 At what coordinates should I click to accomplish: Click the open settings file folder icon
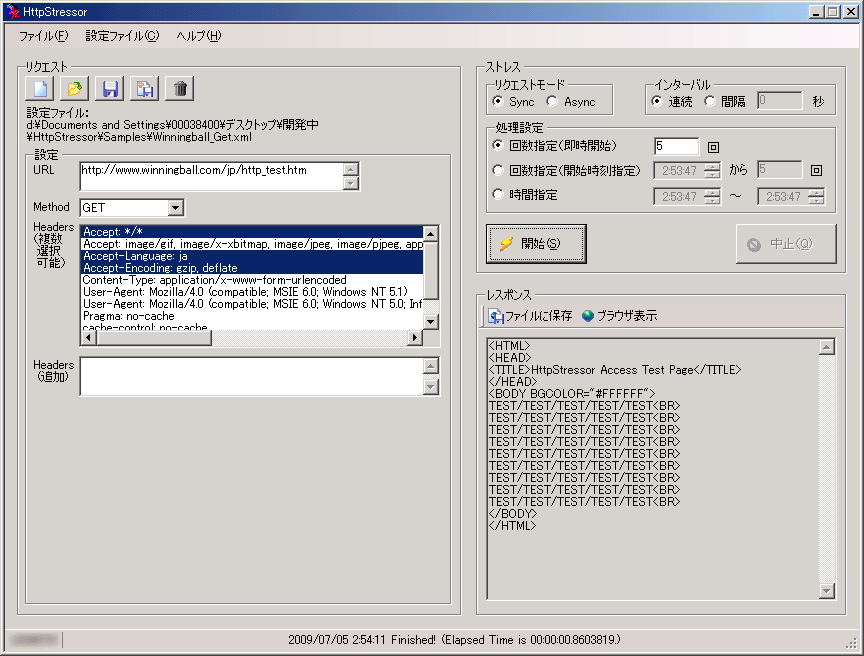tap(75, 89)
